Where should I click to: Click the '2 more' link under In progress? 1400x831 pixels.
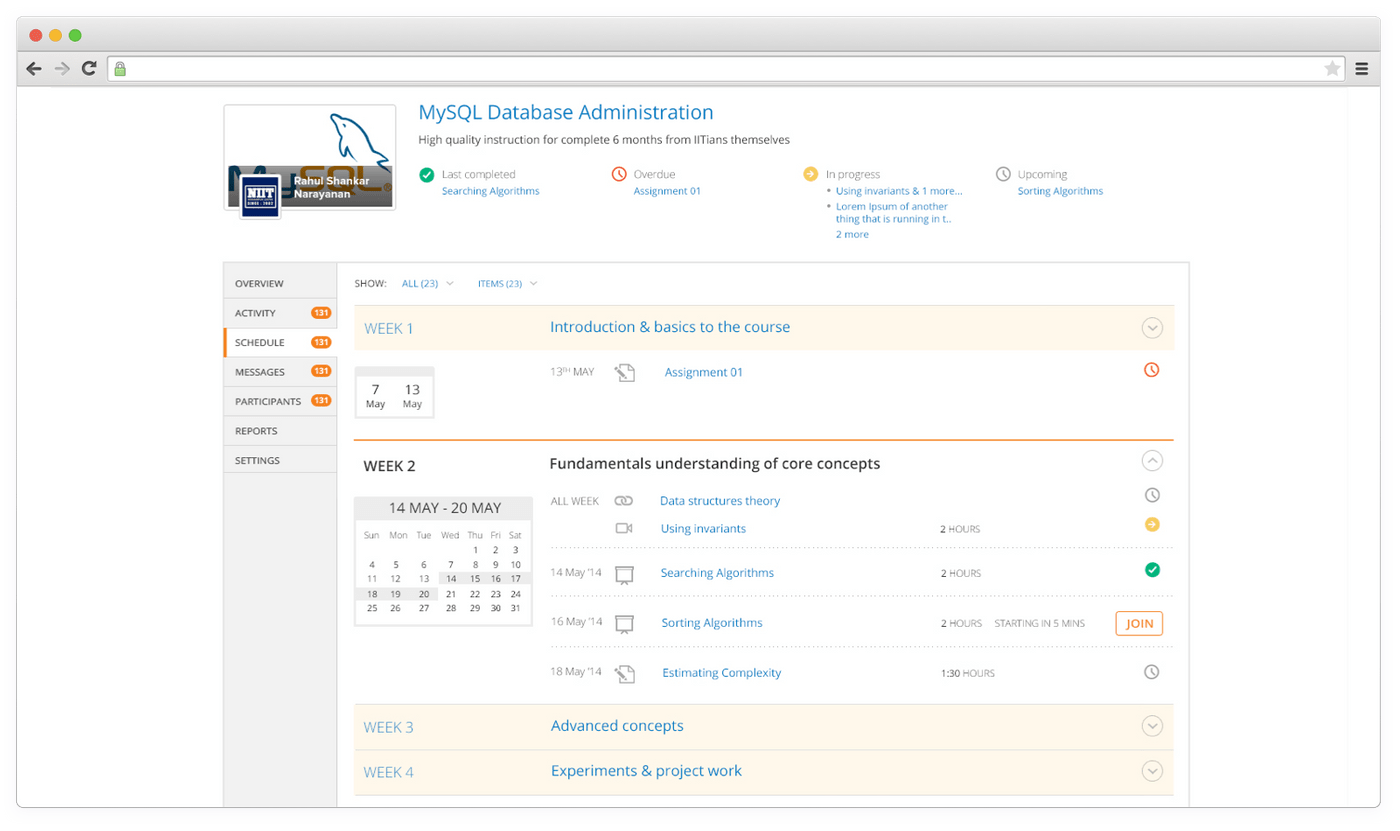point(852,235)
